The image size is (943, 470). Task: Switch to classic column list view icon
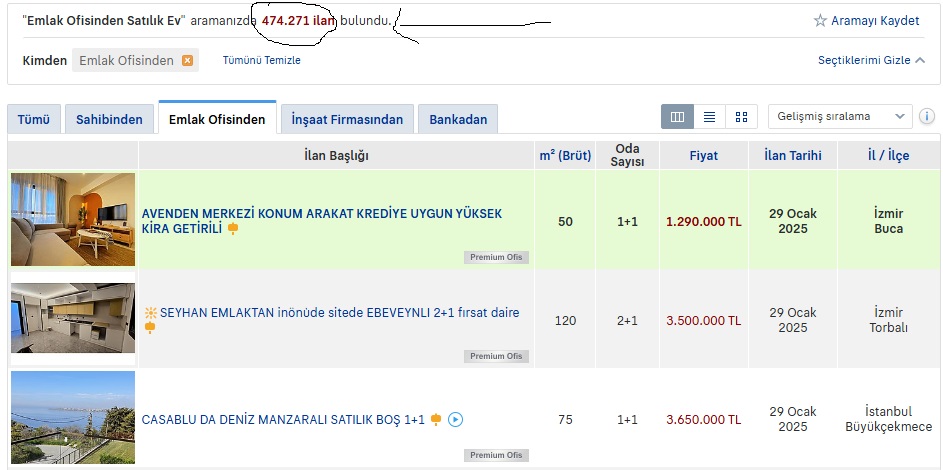[677, 117]
